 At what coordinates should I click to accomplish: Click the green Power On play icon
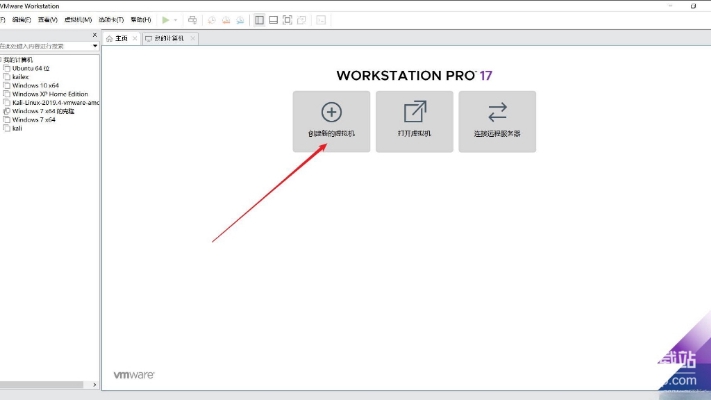[166, 20]
